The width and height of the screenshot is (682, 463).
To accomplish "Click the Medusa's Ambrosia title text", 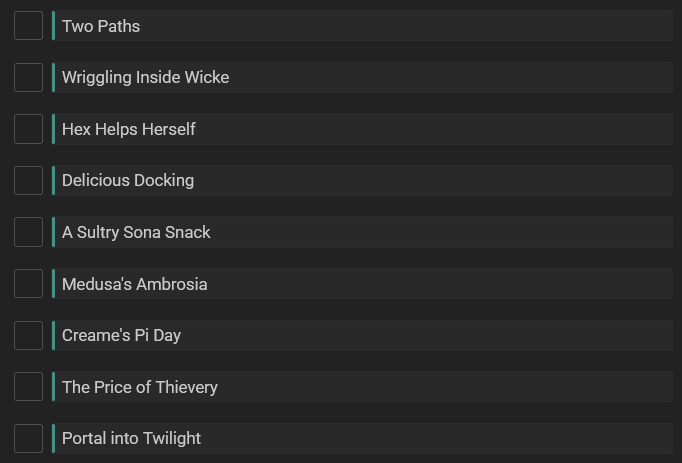I will coord(134,284).
